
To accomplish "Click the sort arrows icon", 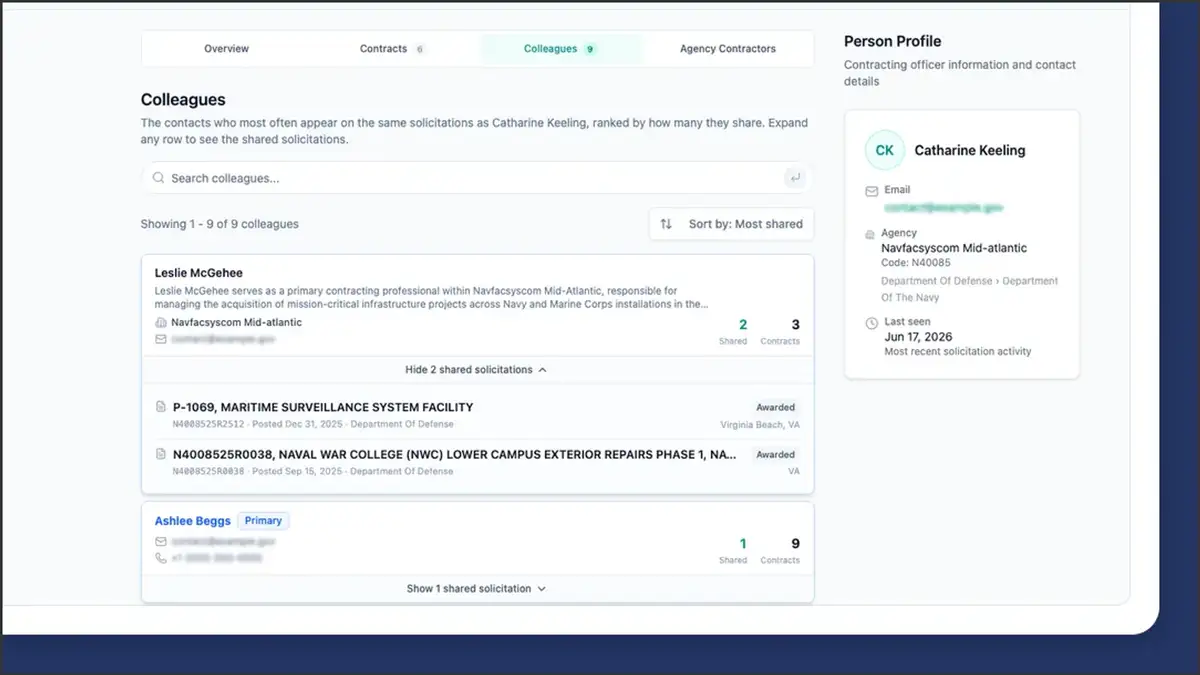I will coord(667,224).
